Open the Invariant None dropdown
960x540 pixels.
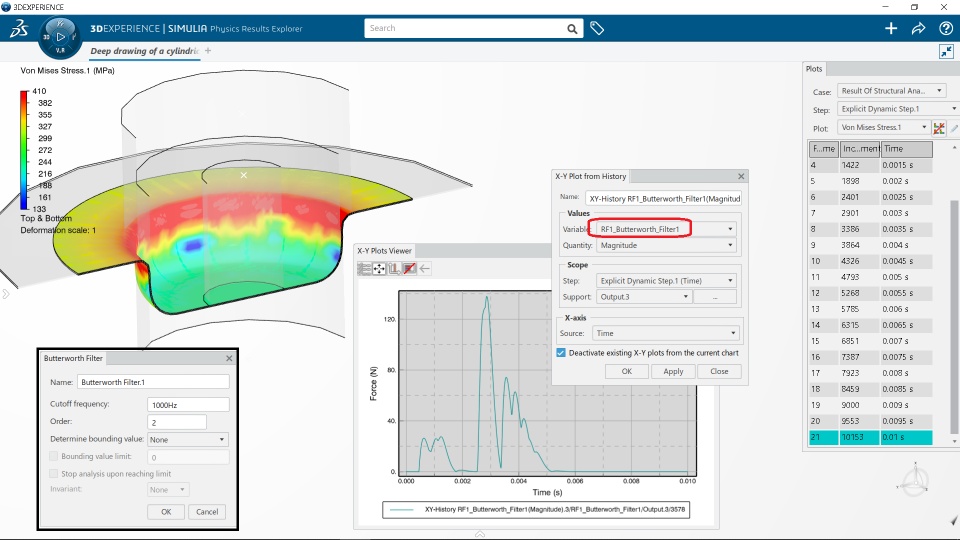click(x=168, y=490)
